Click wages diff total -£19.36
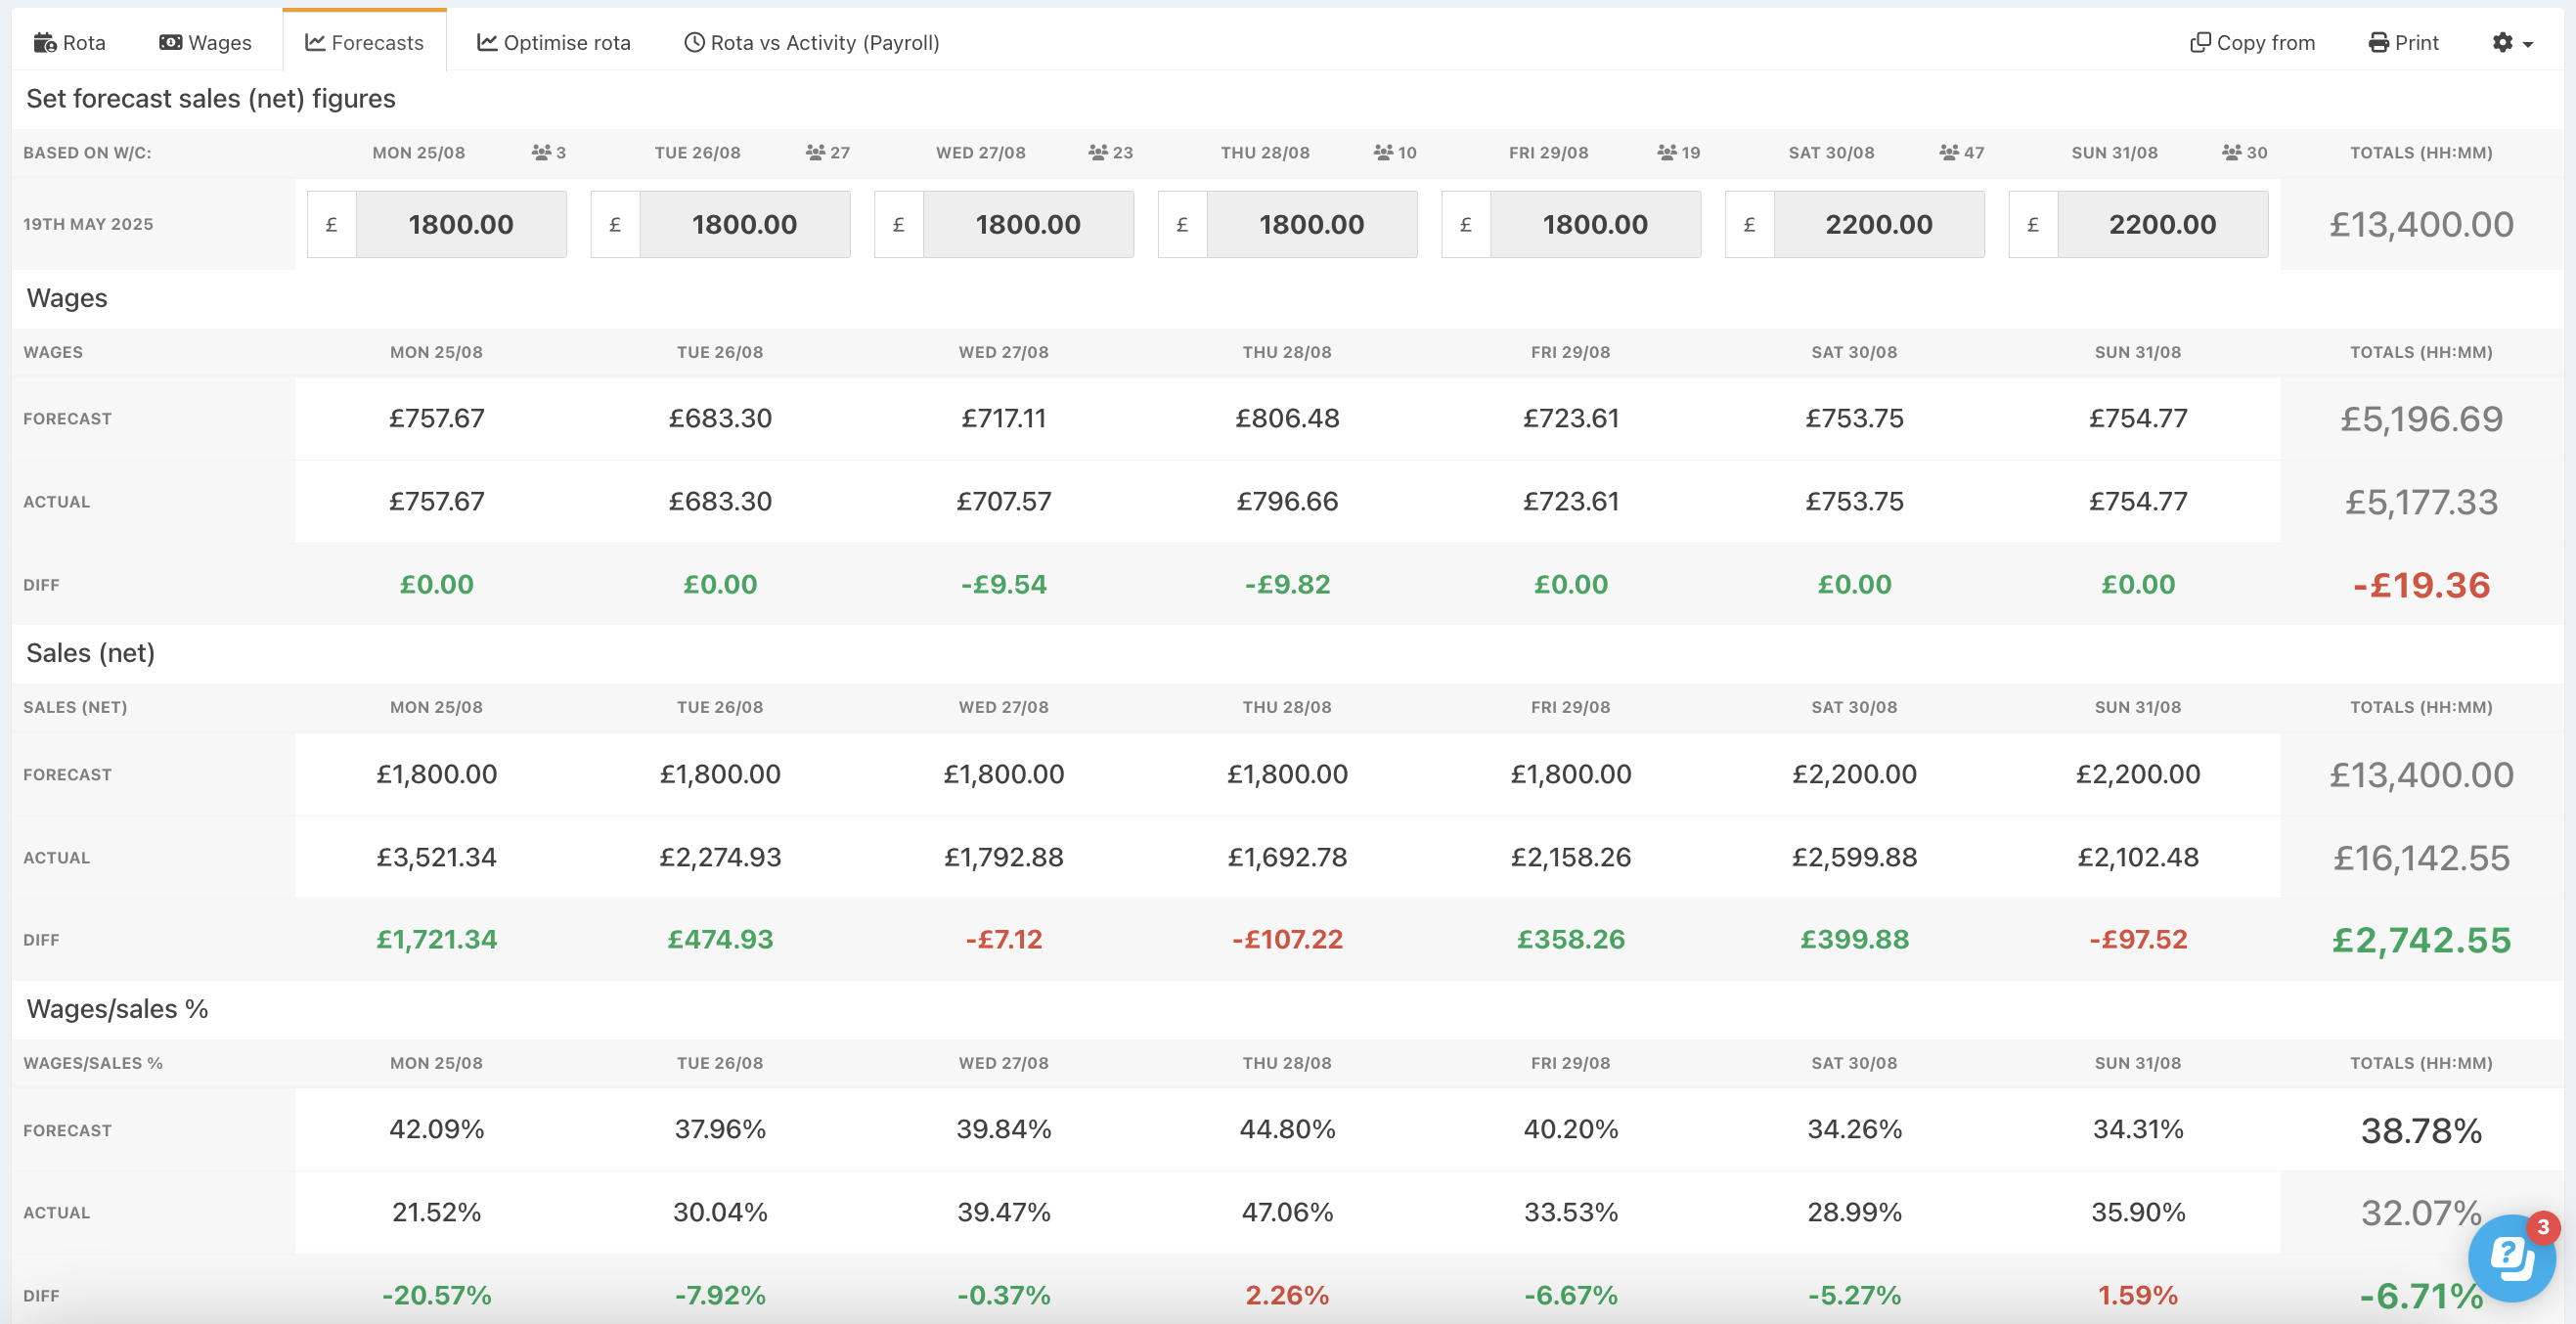The image size is (2576, 1324). tap(2421, 584)
